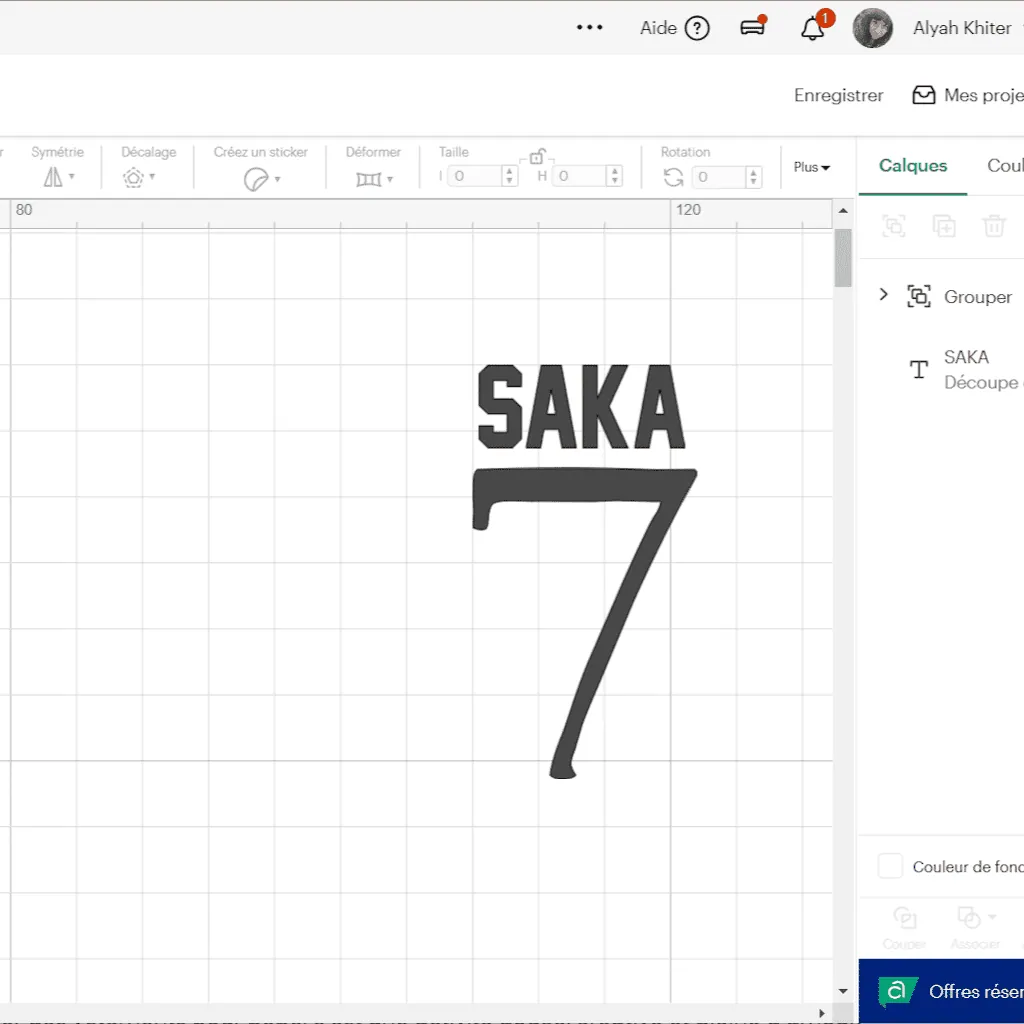Open the machine selection icon
The image size is (1024, 1024).
[753, 27]
